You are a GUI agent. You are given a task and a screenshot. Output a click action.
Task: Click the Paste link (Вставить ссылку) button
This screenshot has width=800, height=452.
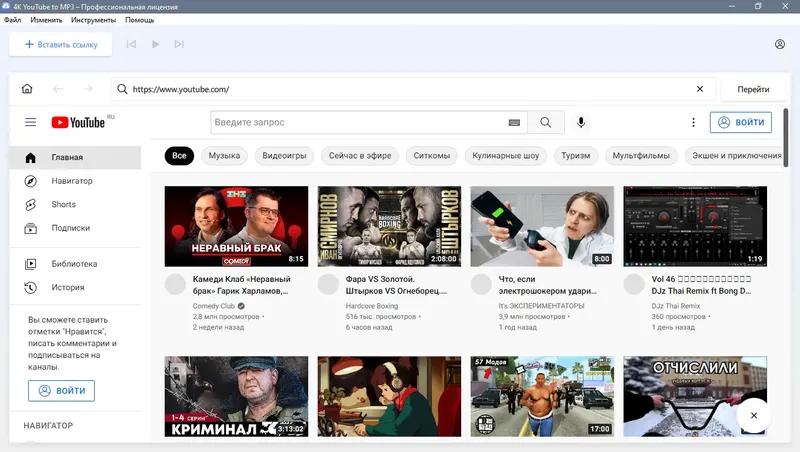coord(61,44)
